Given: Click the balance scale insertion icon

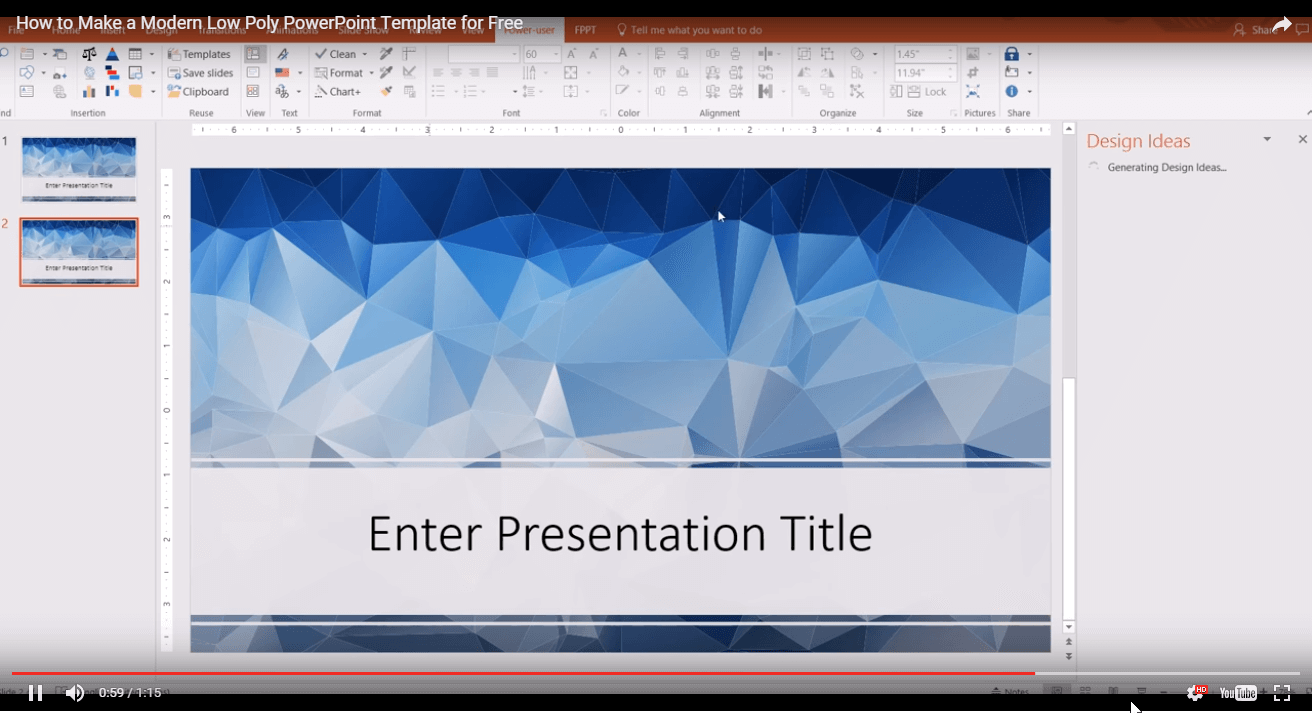Looking at the screenshot, I should (90, 54).
